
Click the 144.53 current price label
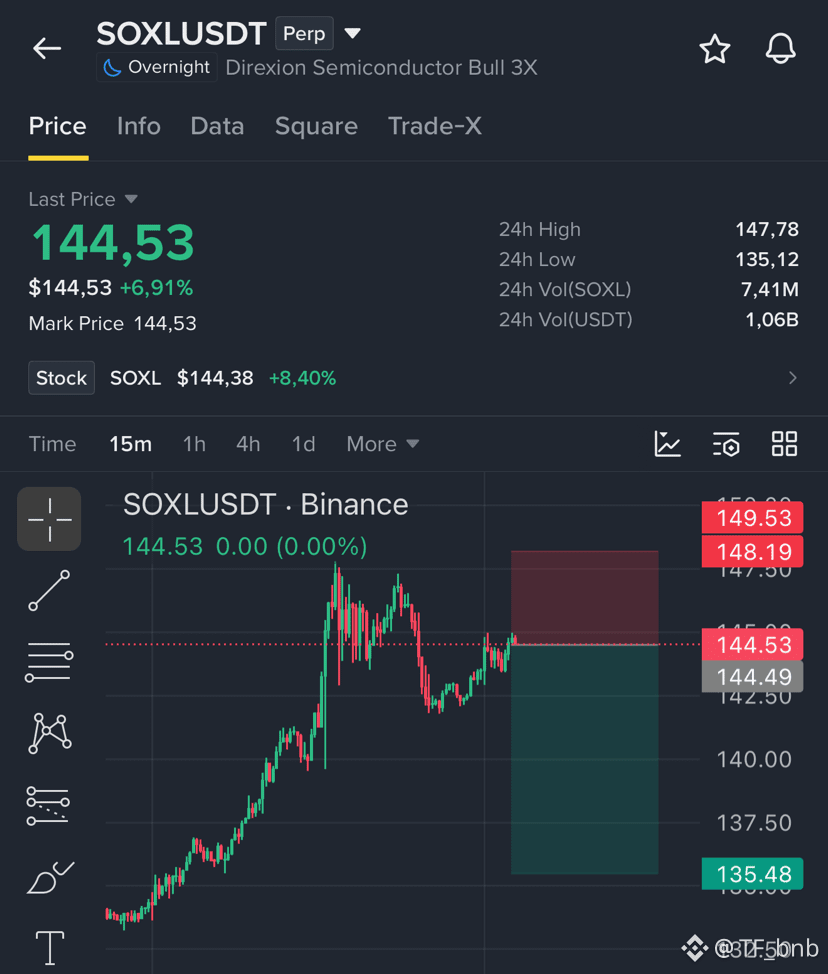tap(752, 644)
